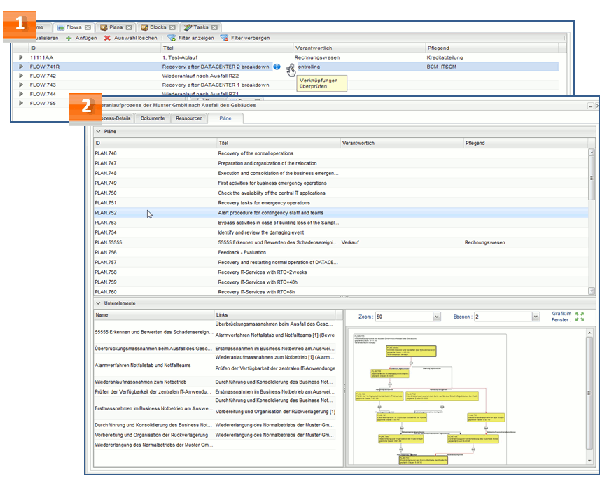The image size is (600, 486).
Task: Click the Filter verbergen toolbar button
Action: (x=245, y=38)
